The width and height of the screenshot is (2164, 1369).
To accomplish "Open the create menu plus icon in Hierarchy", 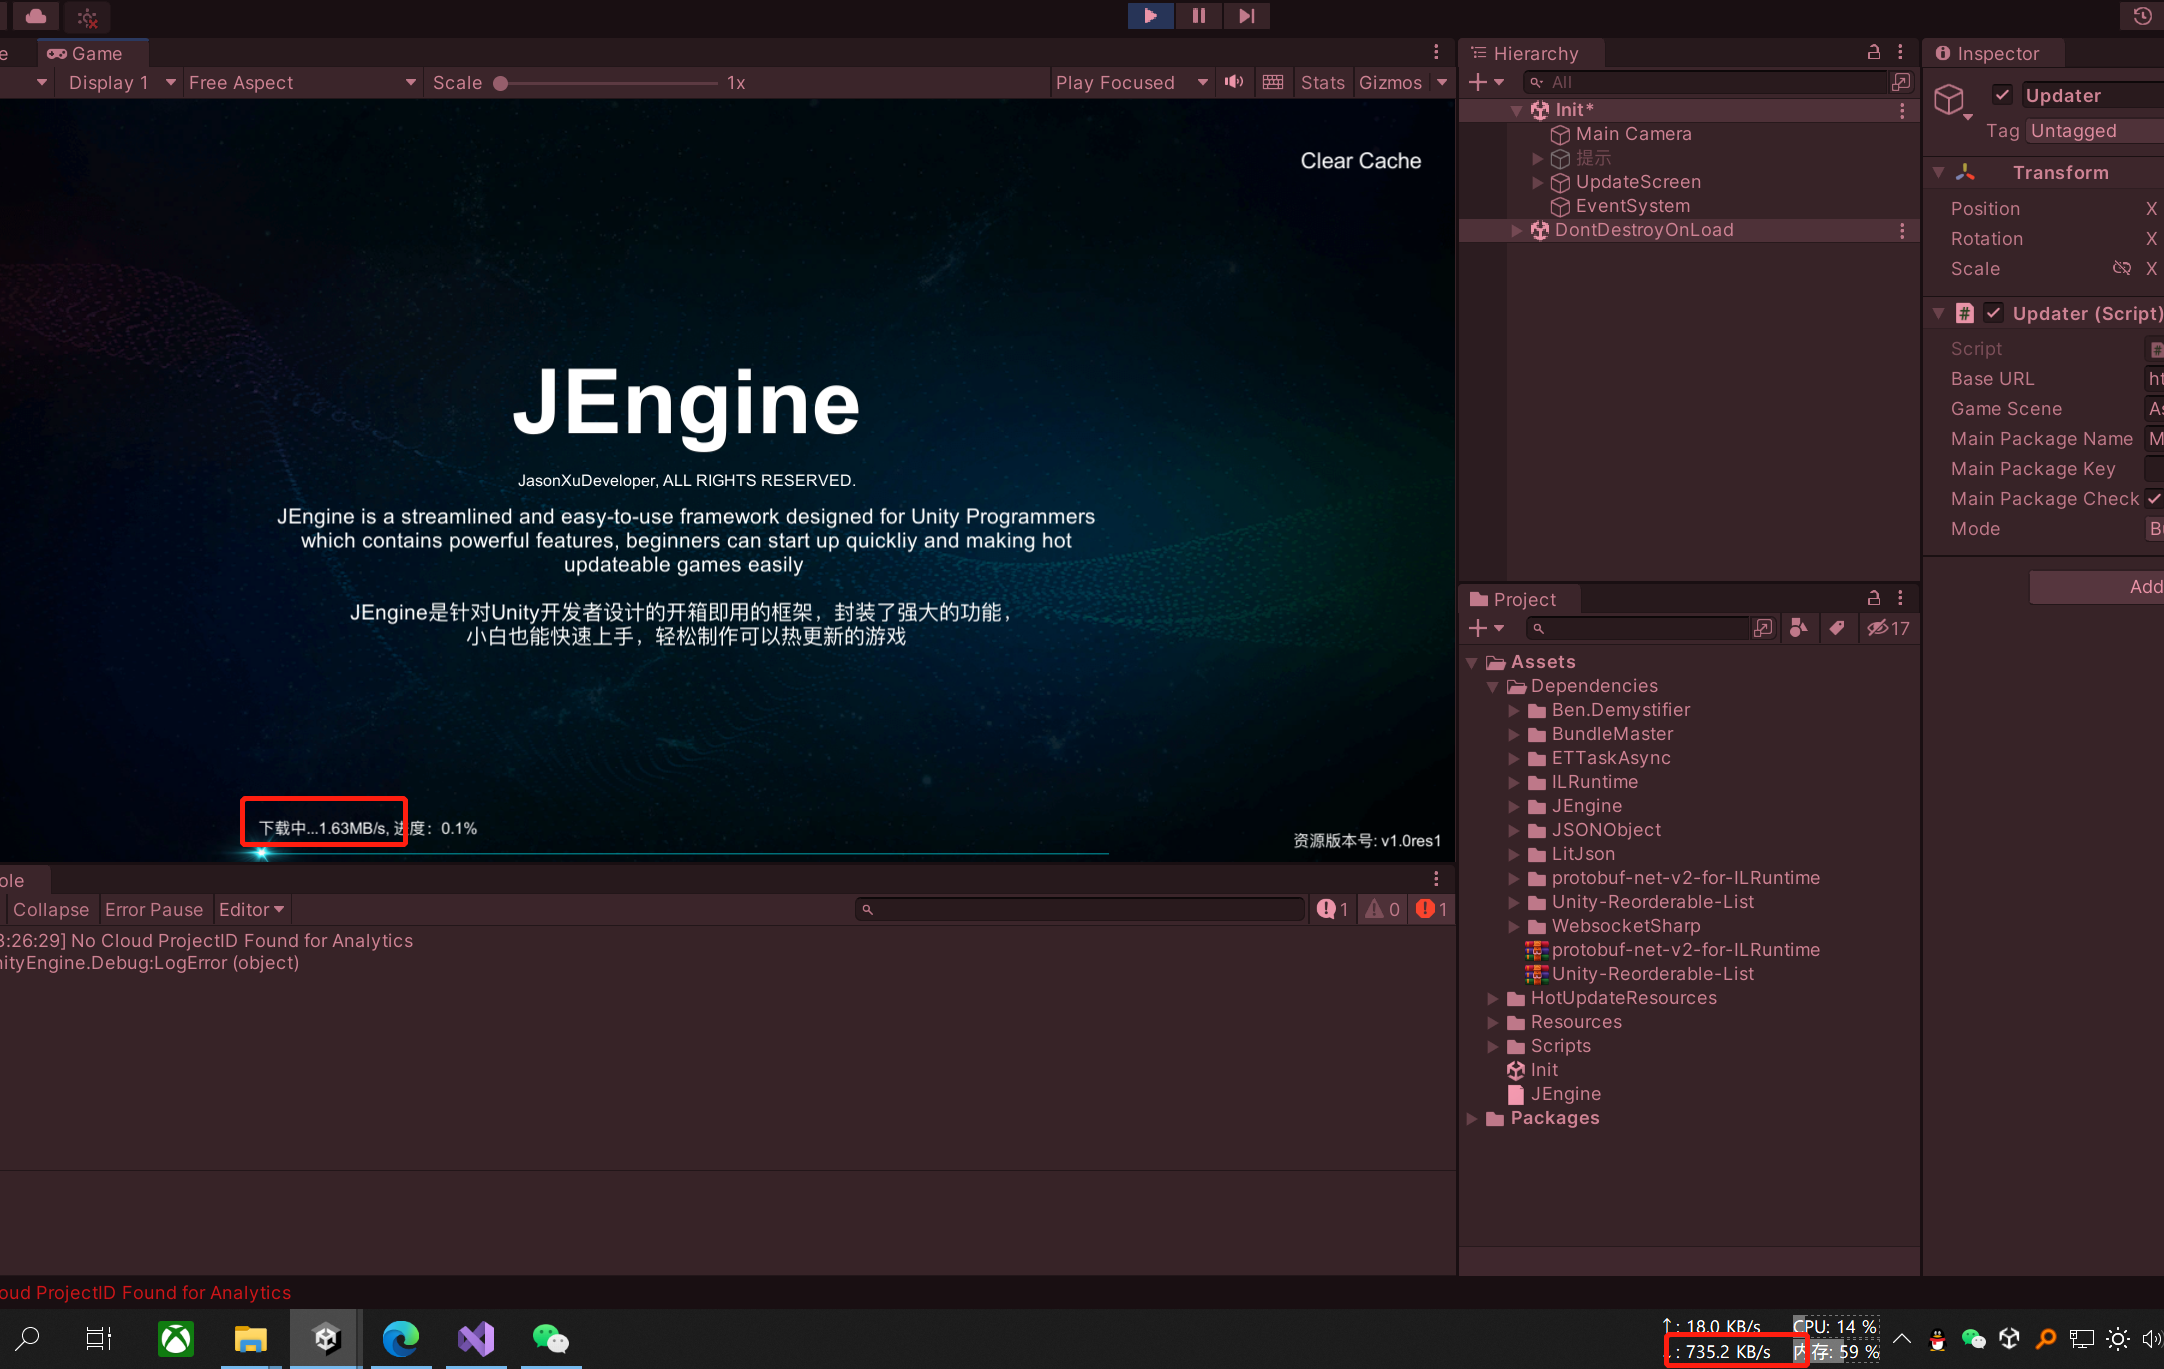I will coord(1480,82).
